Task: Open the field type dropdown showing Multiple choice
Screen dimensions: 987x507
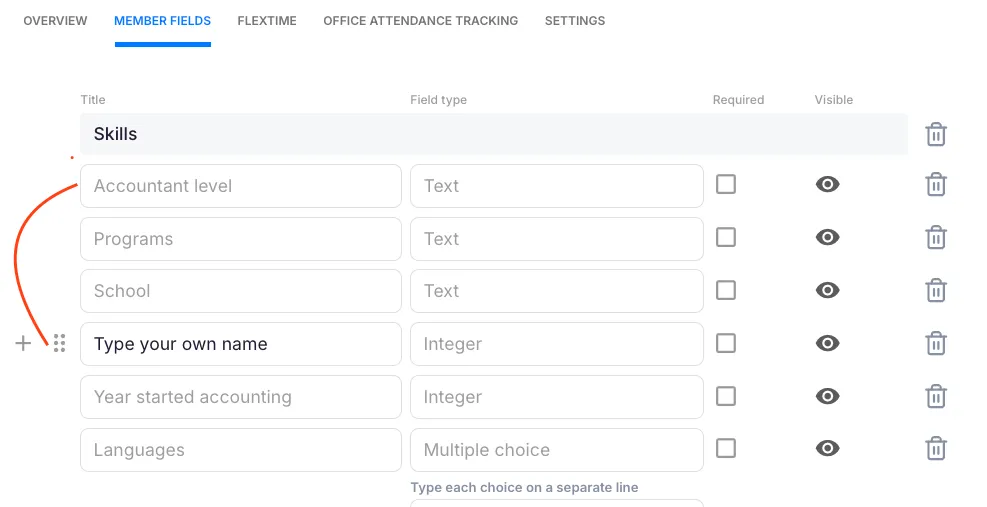Action: [556, 450]
